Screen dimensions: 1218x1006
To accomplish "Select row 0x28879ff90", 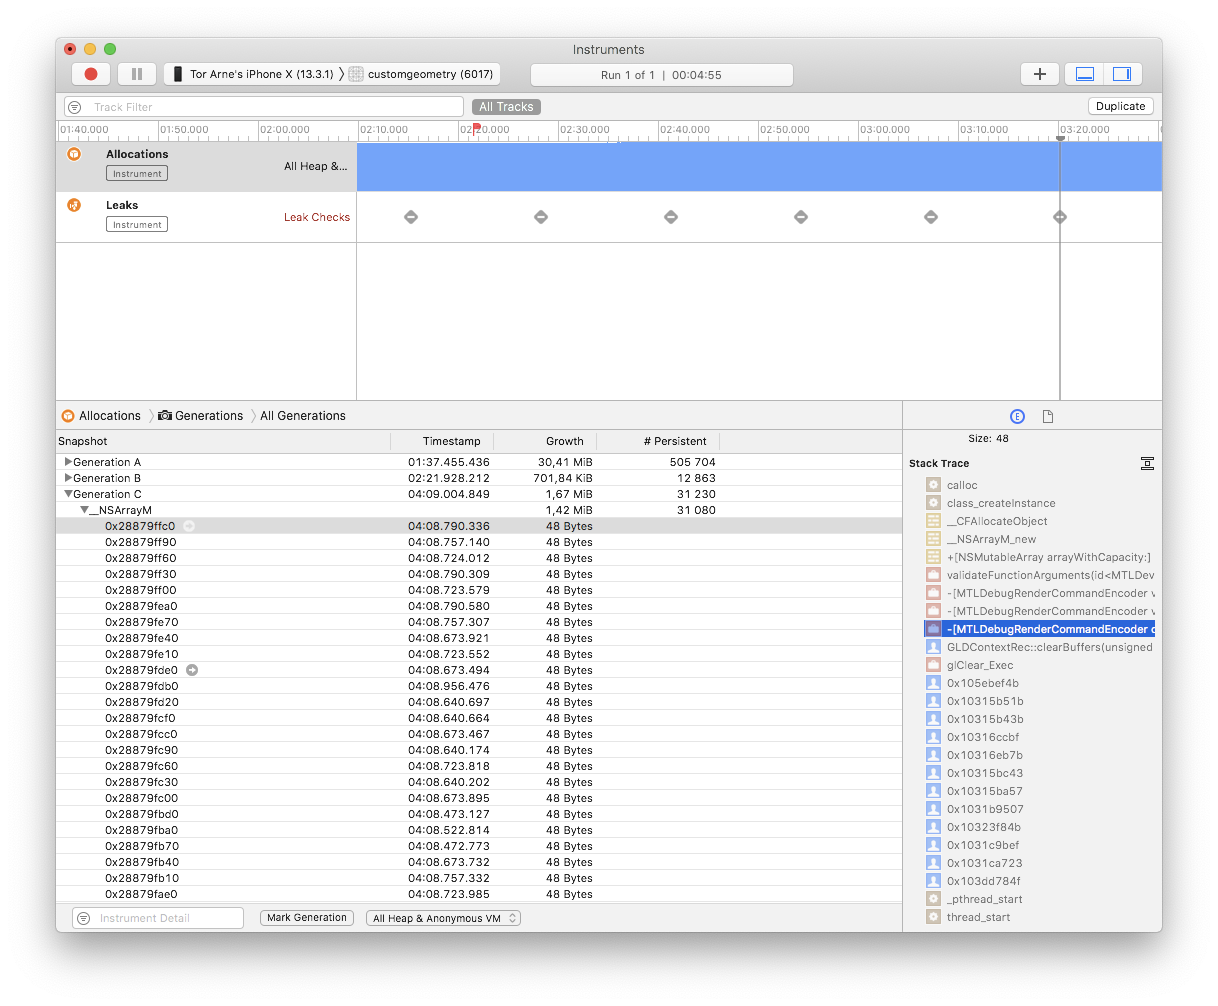I will [479, 542].
